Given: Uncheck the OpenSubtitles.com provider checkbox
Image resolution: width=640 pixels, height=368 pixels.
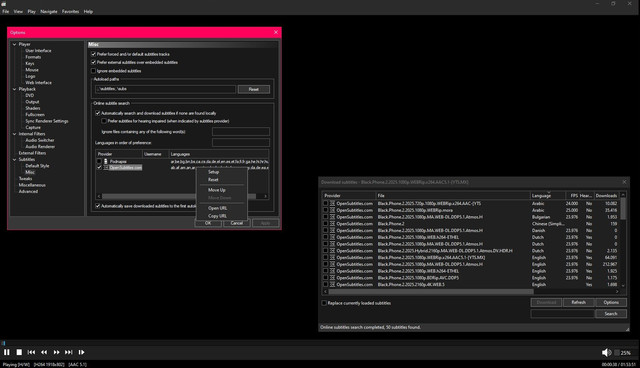Looking at the screenshot, I should 99,168.
